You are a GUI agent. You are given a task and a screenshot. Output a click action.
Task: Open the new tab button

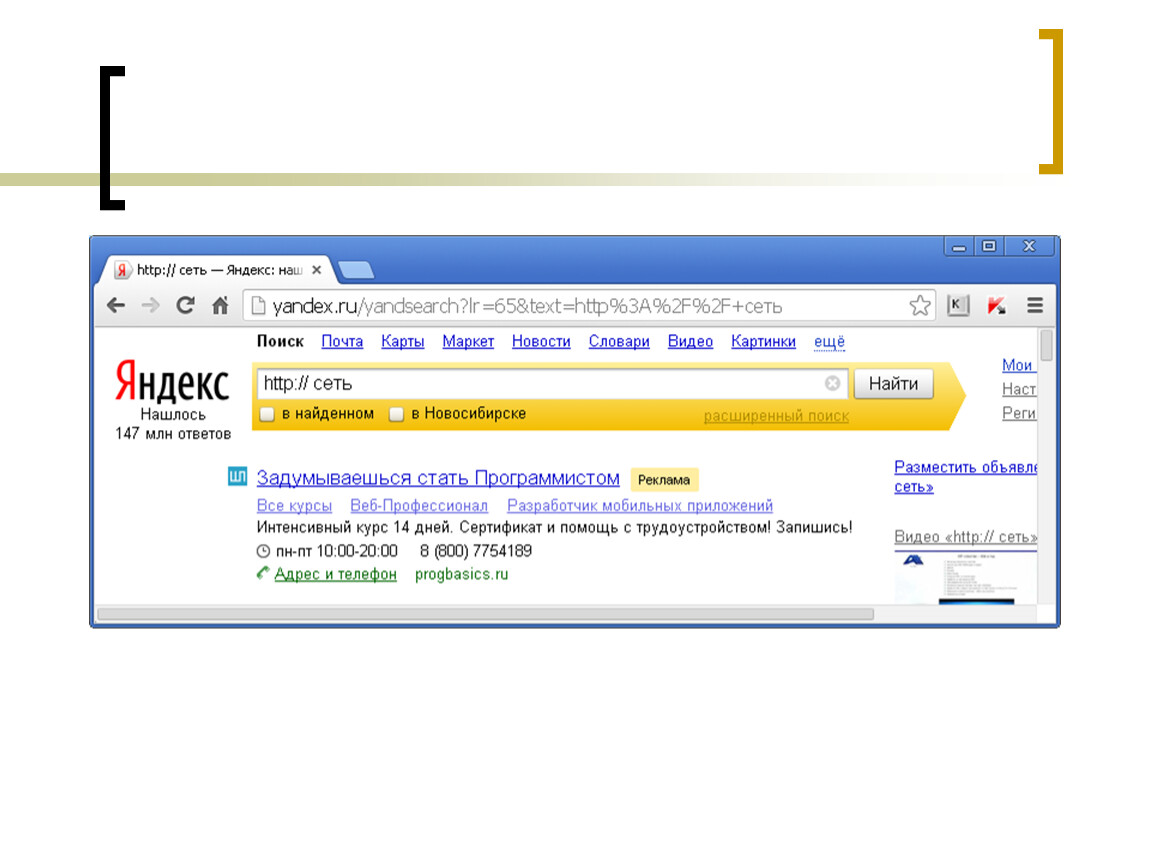(355, 270)
